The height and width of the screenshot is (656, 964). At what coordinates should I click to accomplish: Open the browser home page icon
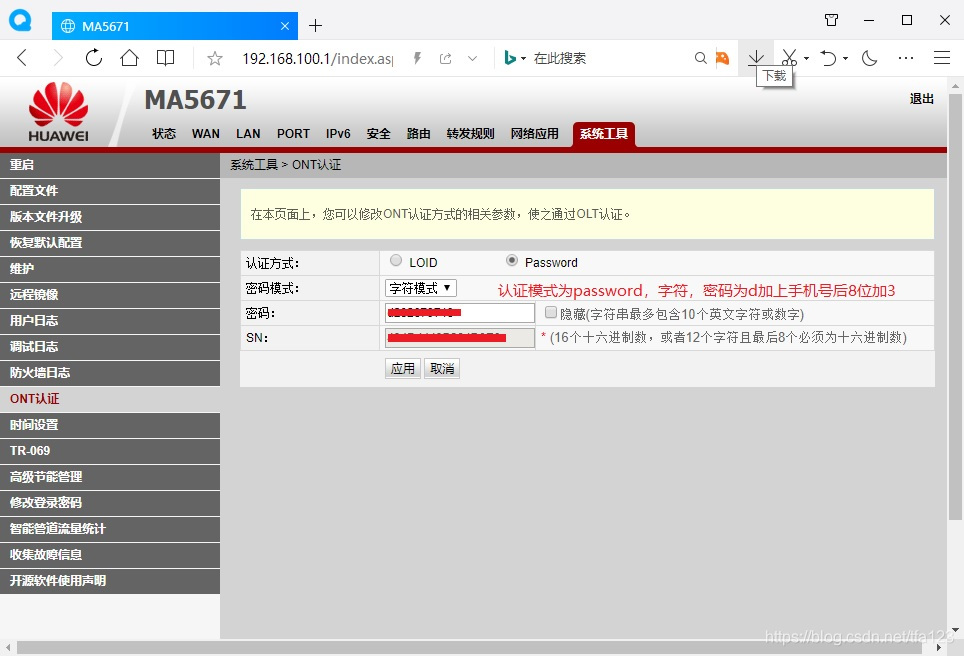coord(129,58)
